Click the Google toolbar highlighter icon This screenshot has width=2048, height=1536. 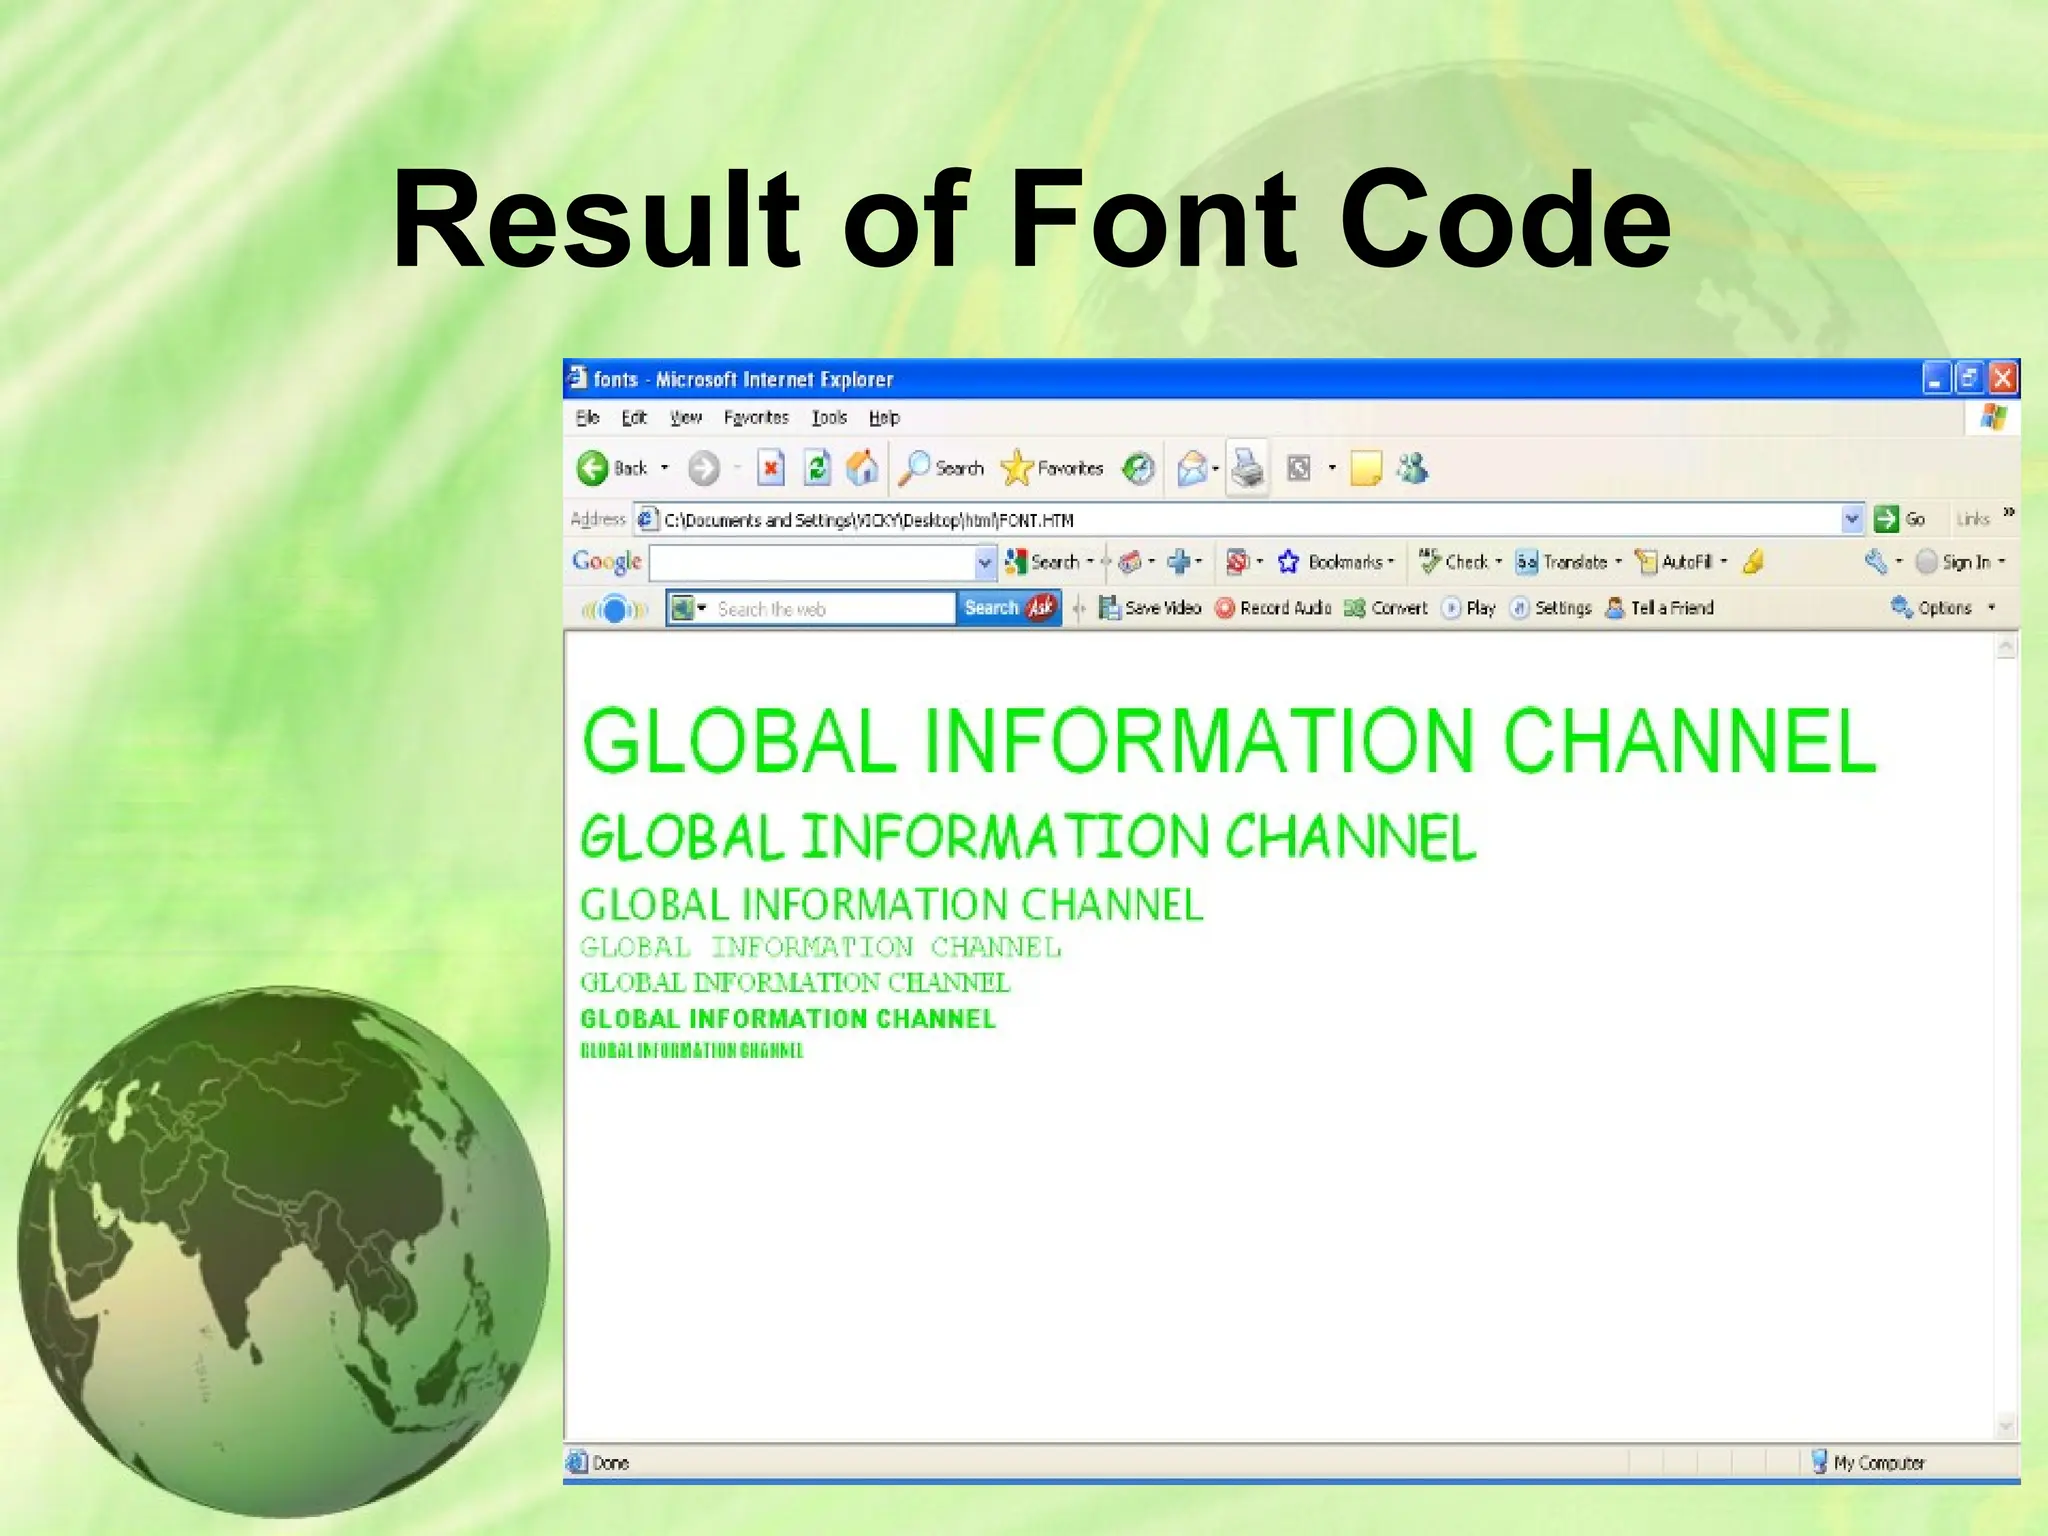tap(1752, 562)
